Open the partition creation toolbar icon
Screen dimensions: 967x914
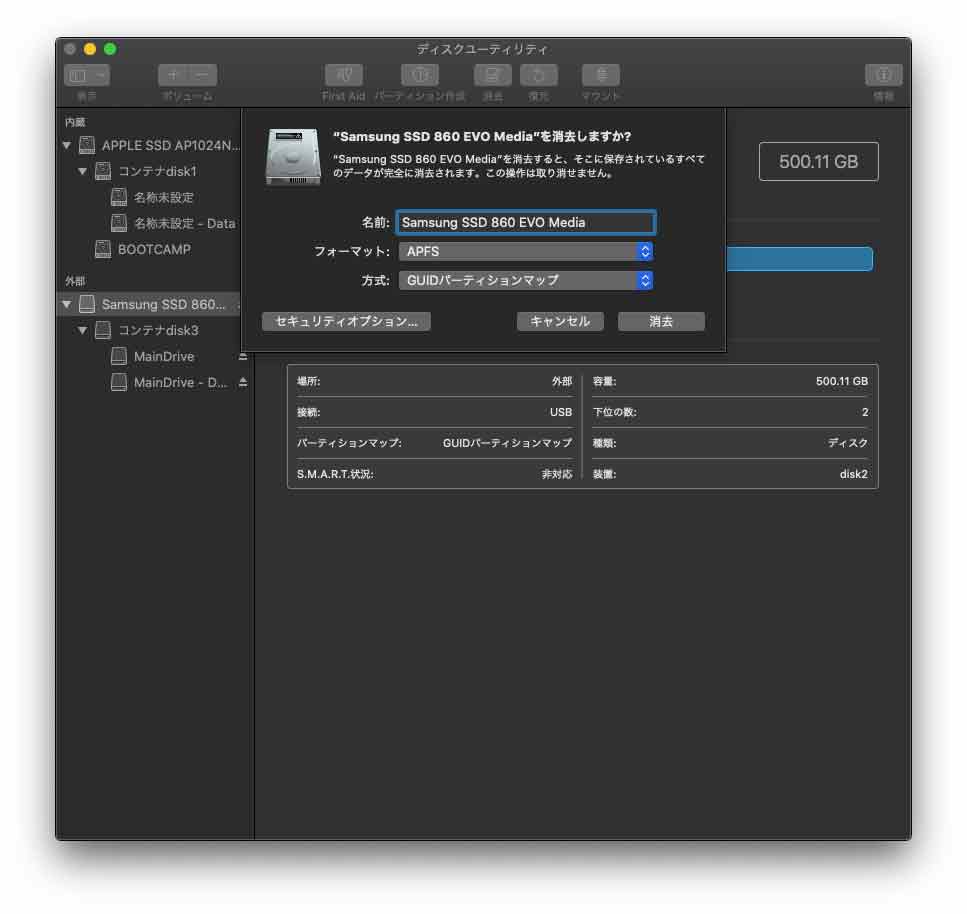[x=420, y=75]
